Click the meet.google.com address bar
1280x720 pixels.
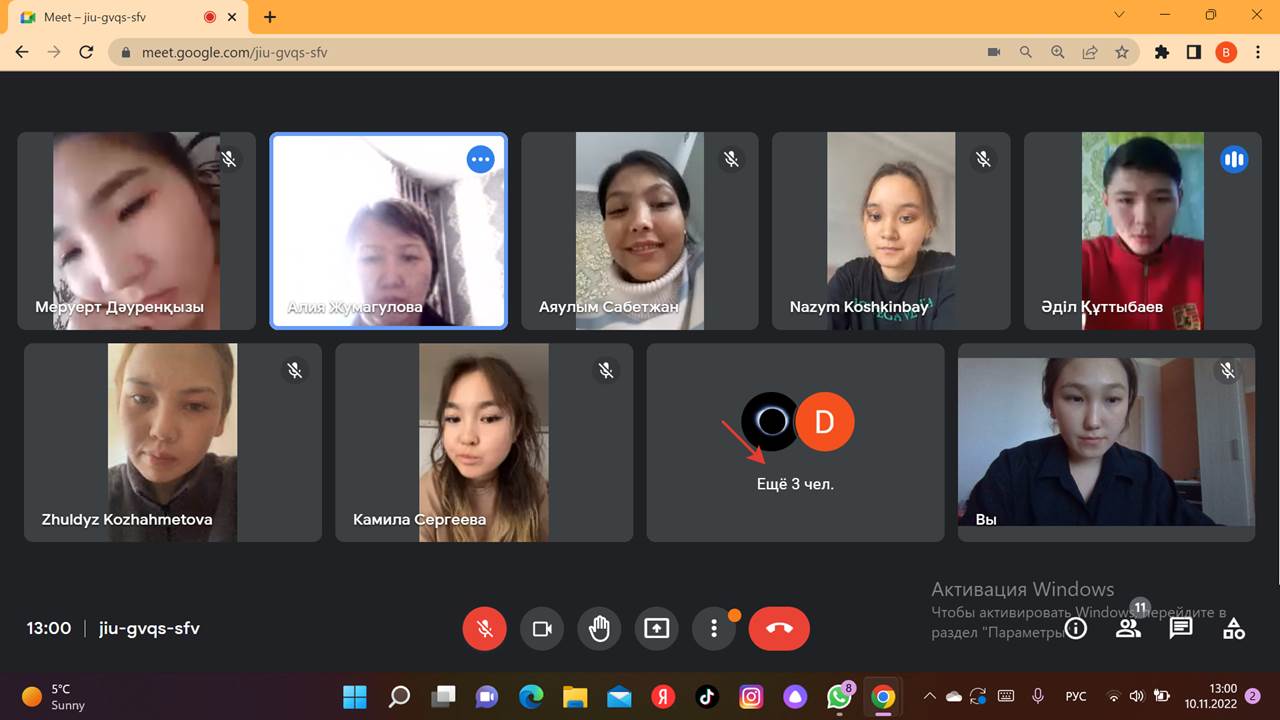500,52
